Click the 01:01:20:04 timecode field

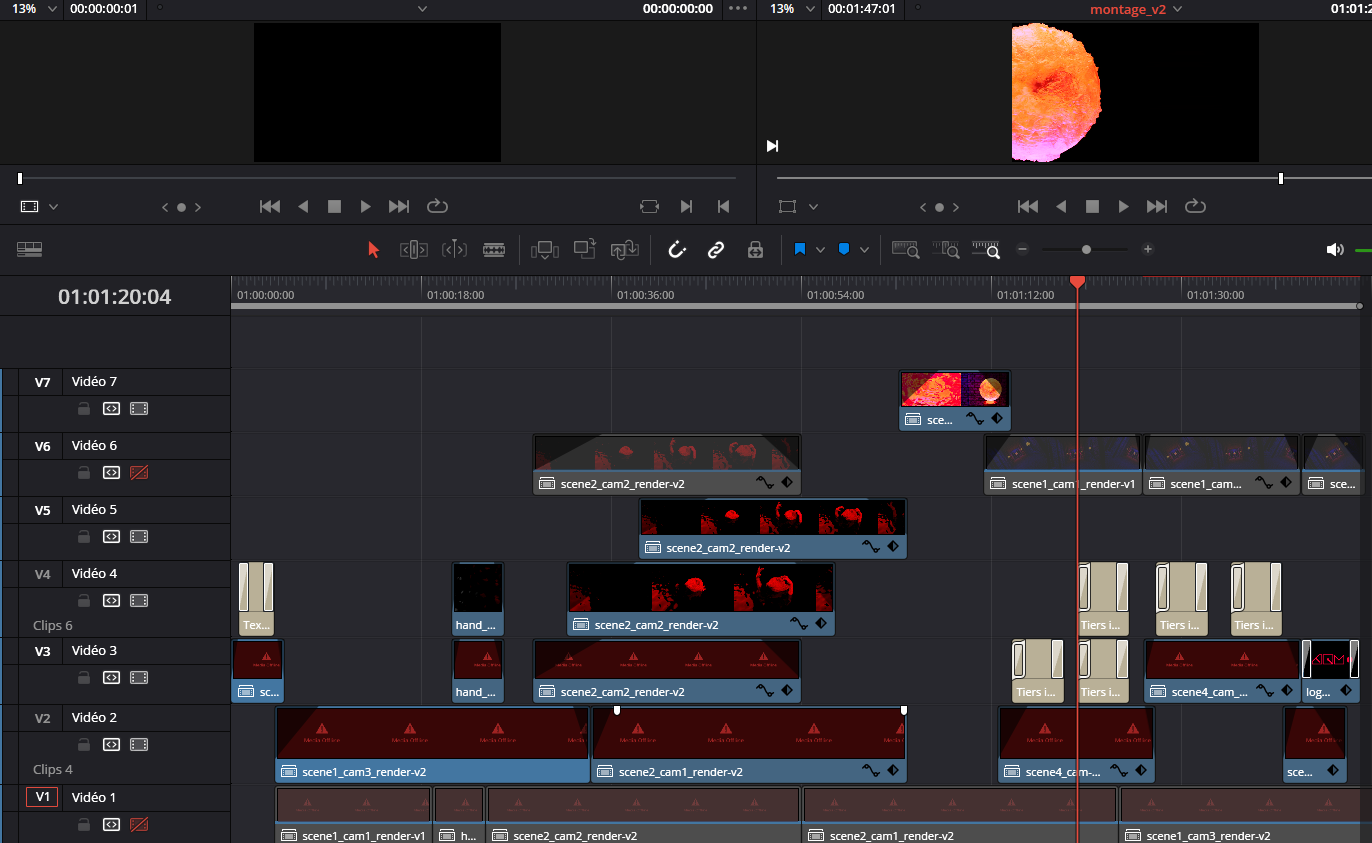[x=115, y=296]
